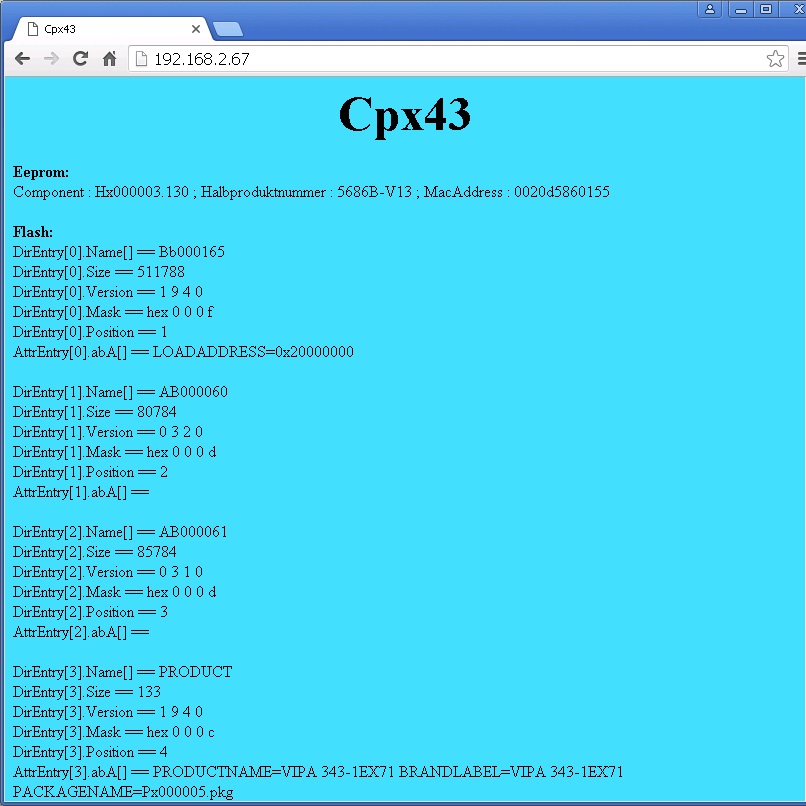Reload the page with refresh icon
This screenshot has width=806, height=806.
point(80,59)
